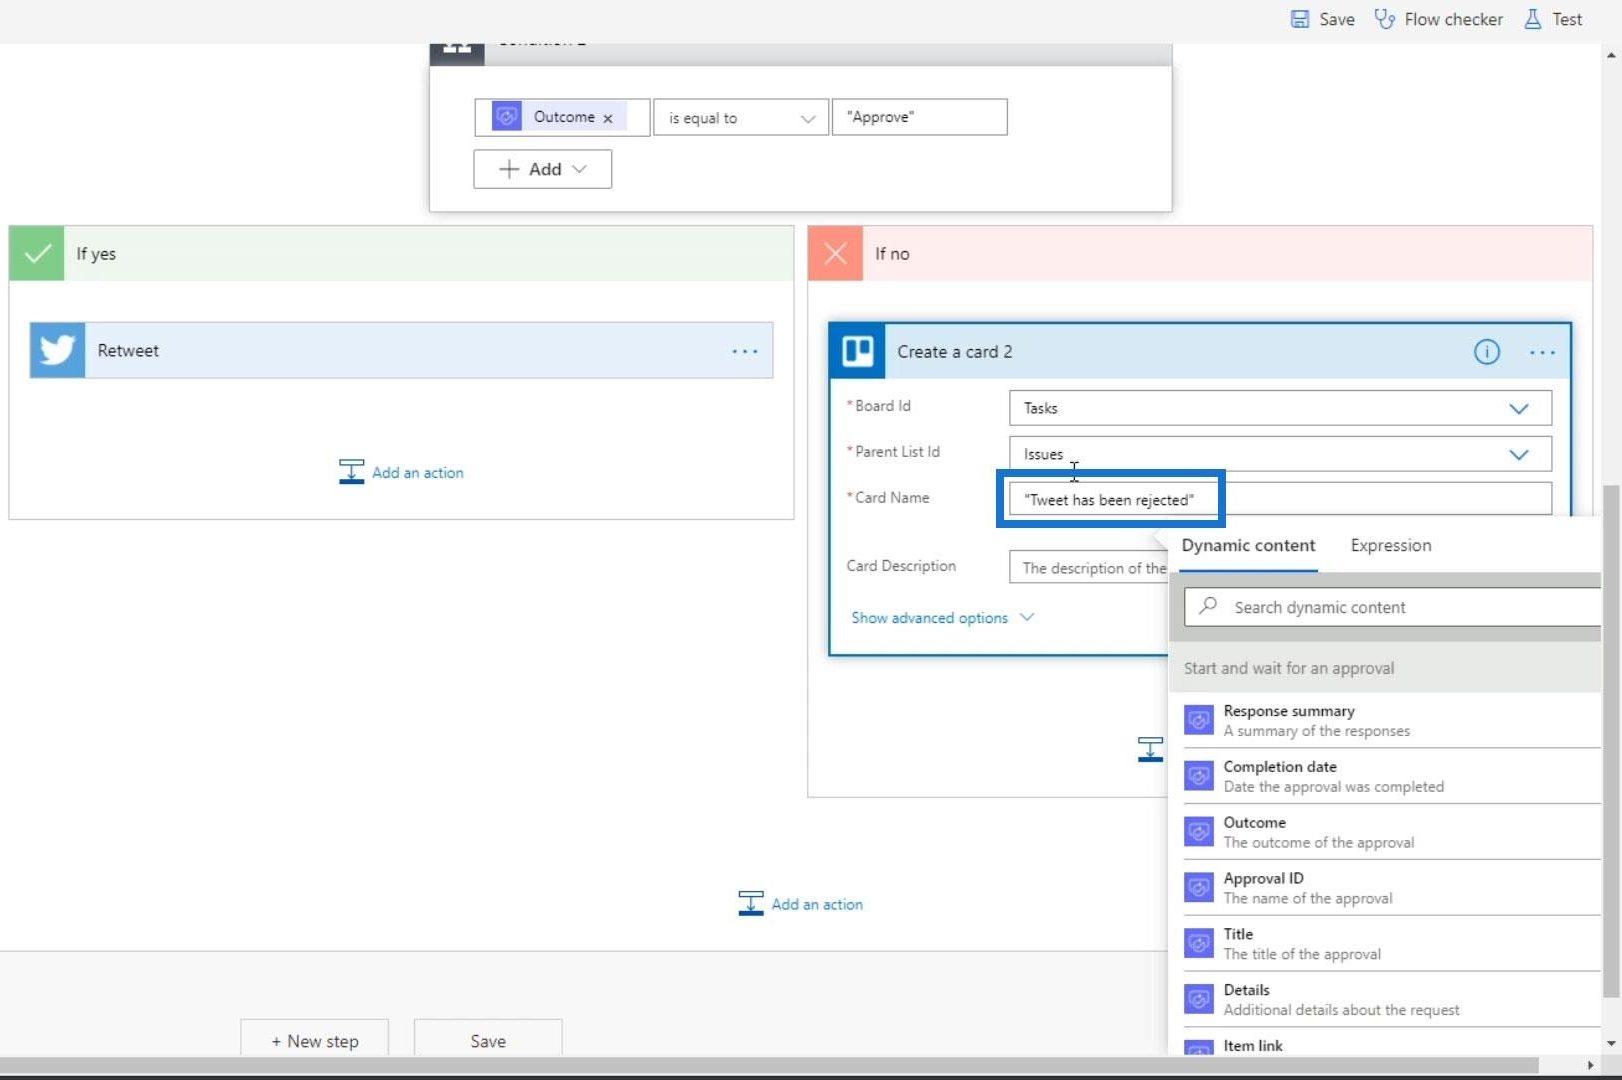
Task: Click the Test flask icon
Action: tap(1532, 19)
